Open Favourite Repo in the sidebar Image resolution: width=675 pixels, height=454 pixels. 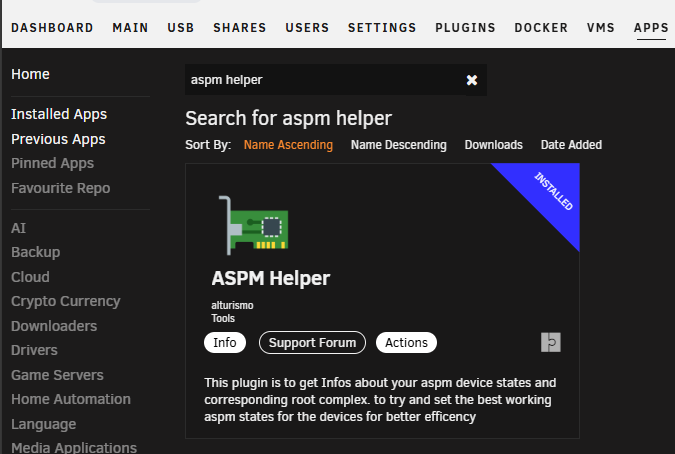click(x=61, y=188)
